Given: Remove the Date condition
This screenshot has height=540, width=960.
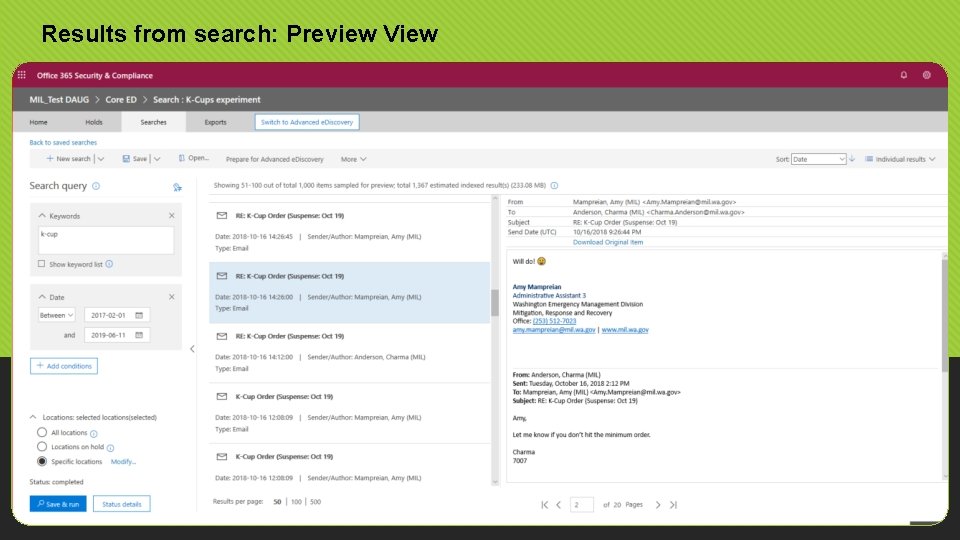Looking at the screenshot, I should pyautogui.click(x=171, y=297).
